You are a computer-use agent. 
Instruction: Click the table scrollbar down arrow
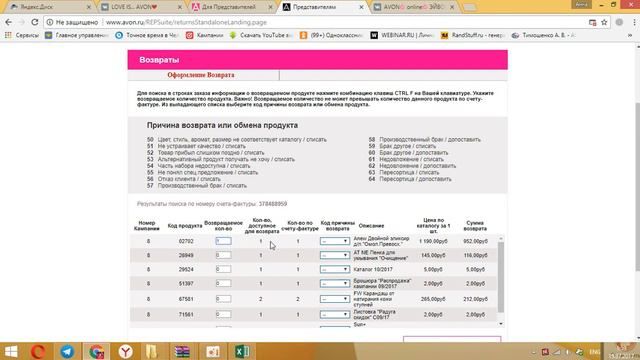(x=501, y=324)
